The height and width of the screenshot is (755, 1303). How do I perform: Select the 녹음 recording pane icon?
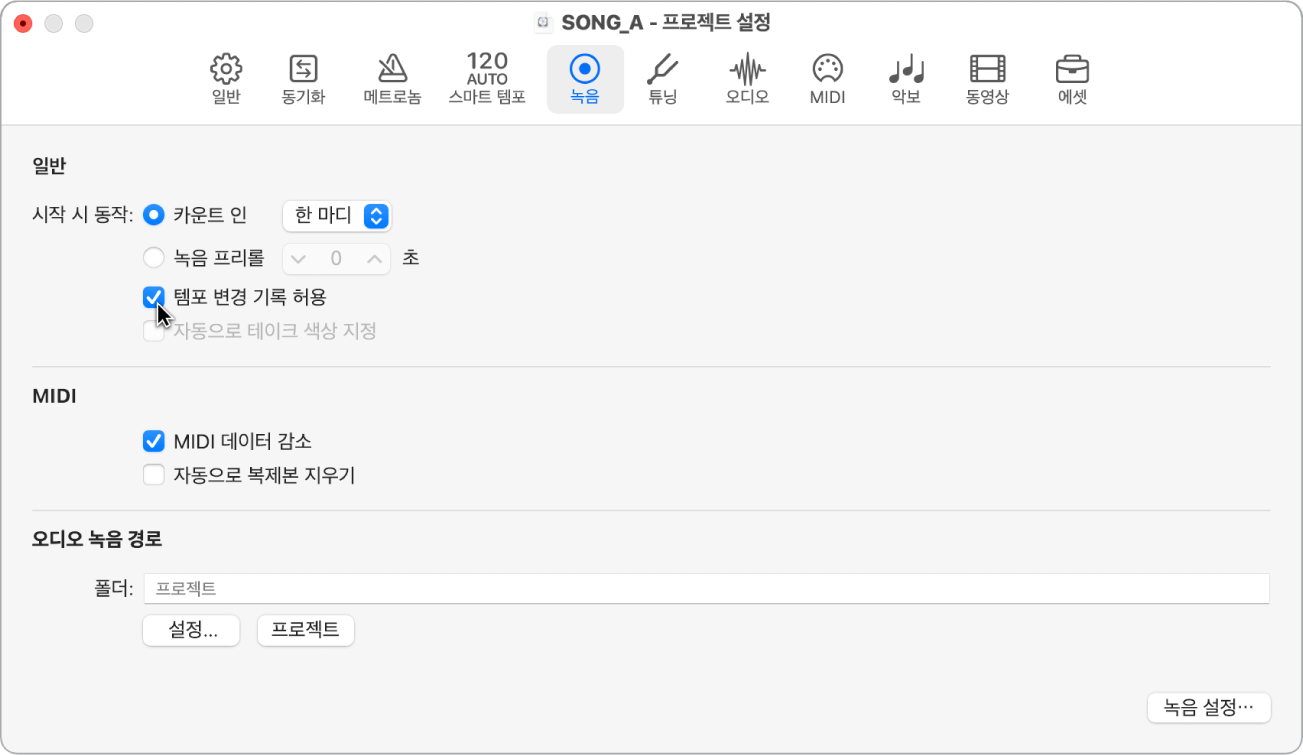pyautogui.click(x=585, y=79)
